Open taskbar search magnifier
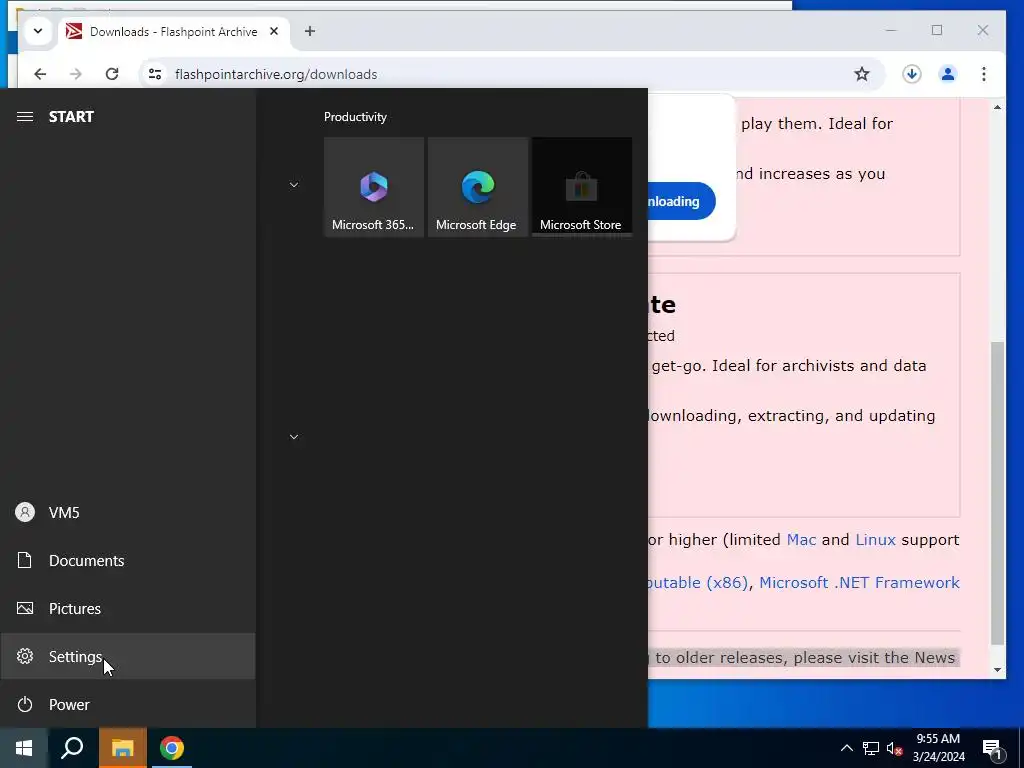This screenshot has height=768, width=1024. tap(72, 748)
